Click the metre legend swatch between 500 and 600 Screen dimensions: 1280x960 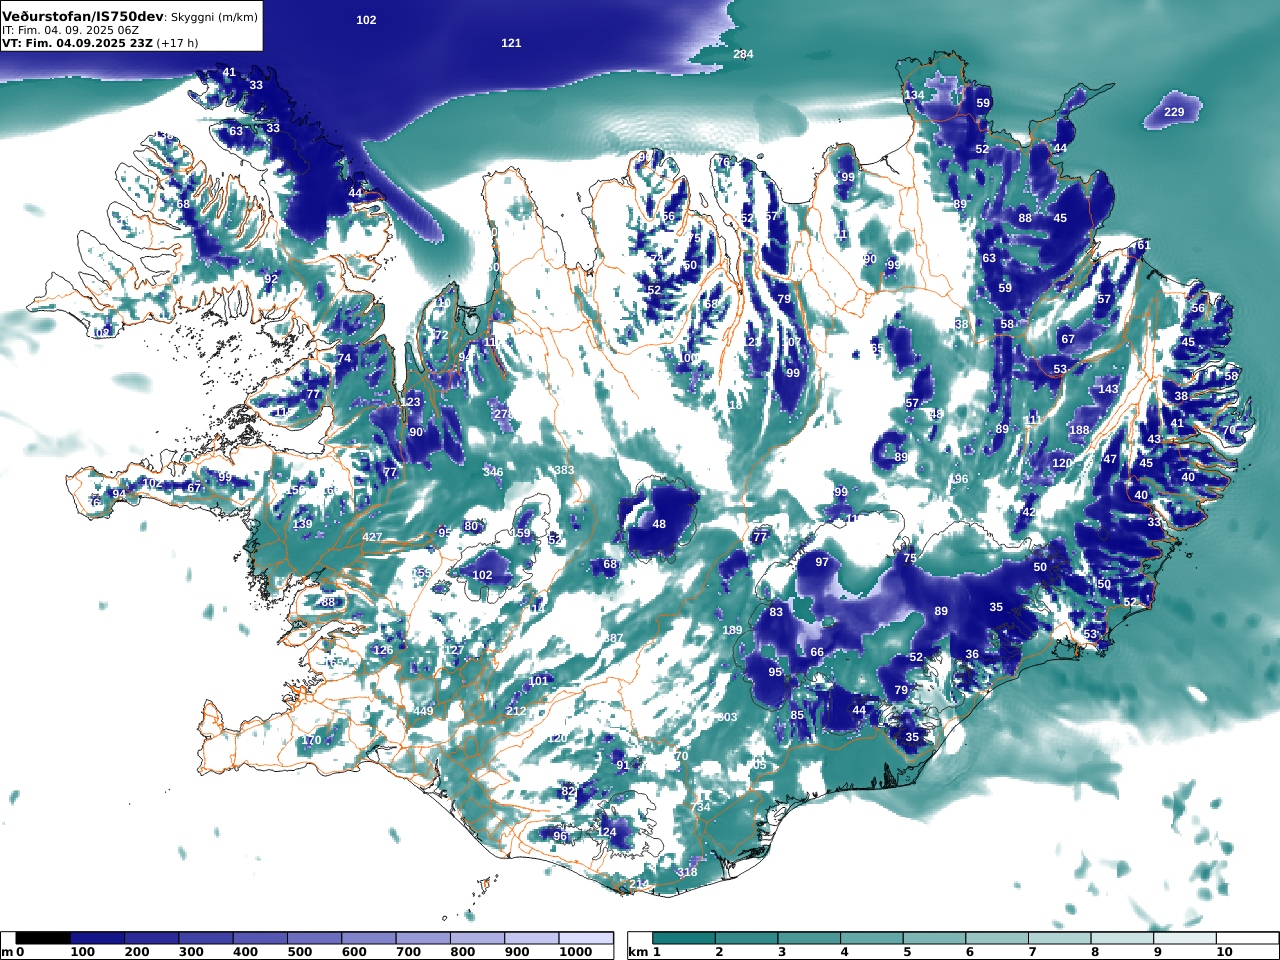click(314, 938)
